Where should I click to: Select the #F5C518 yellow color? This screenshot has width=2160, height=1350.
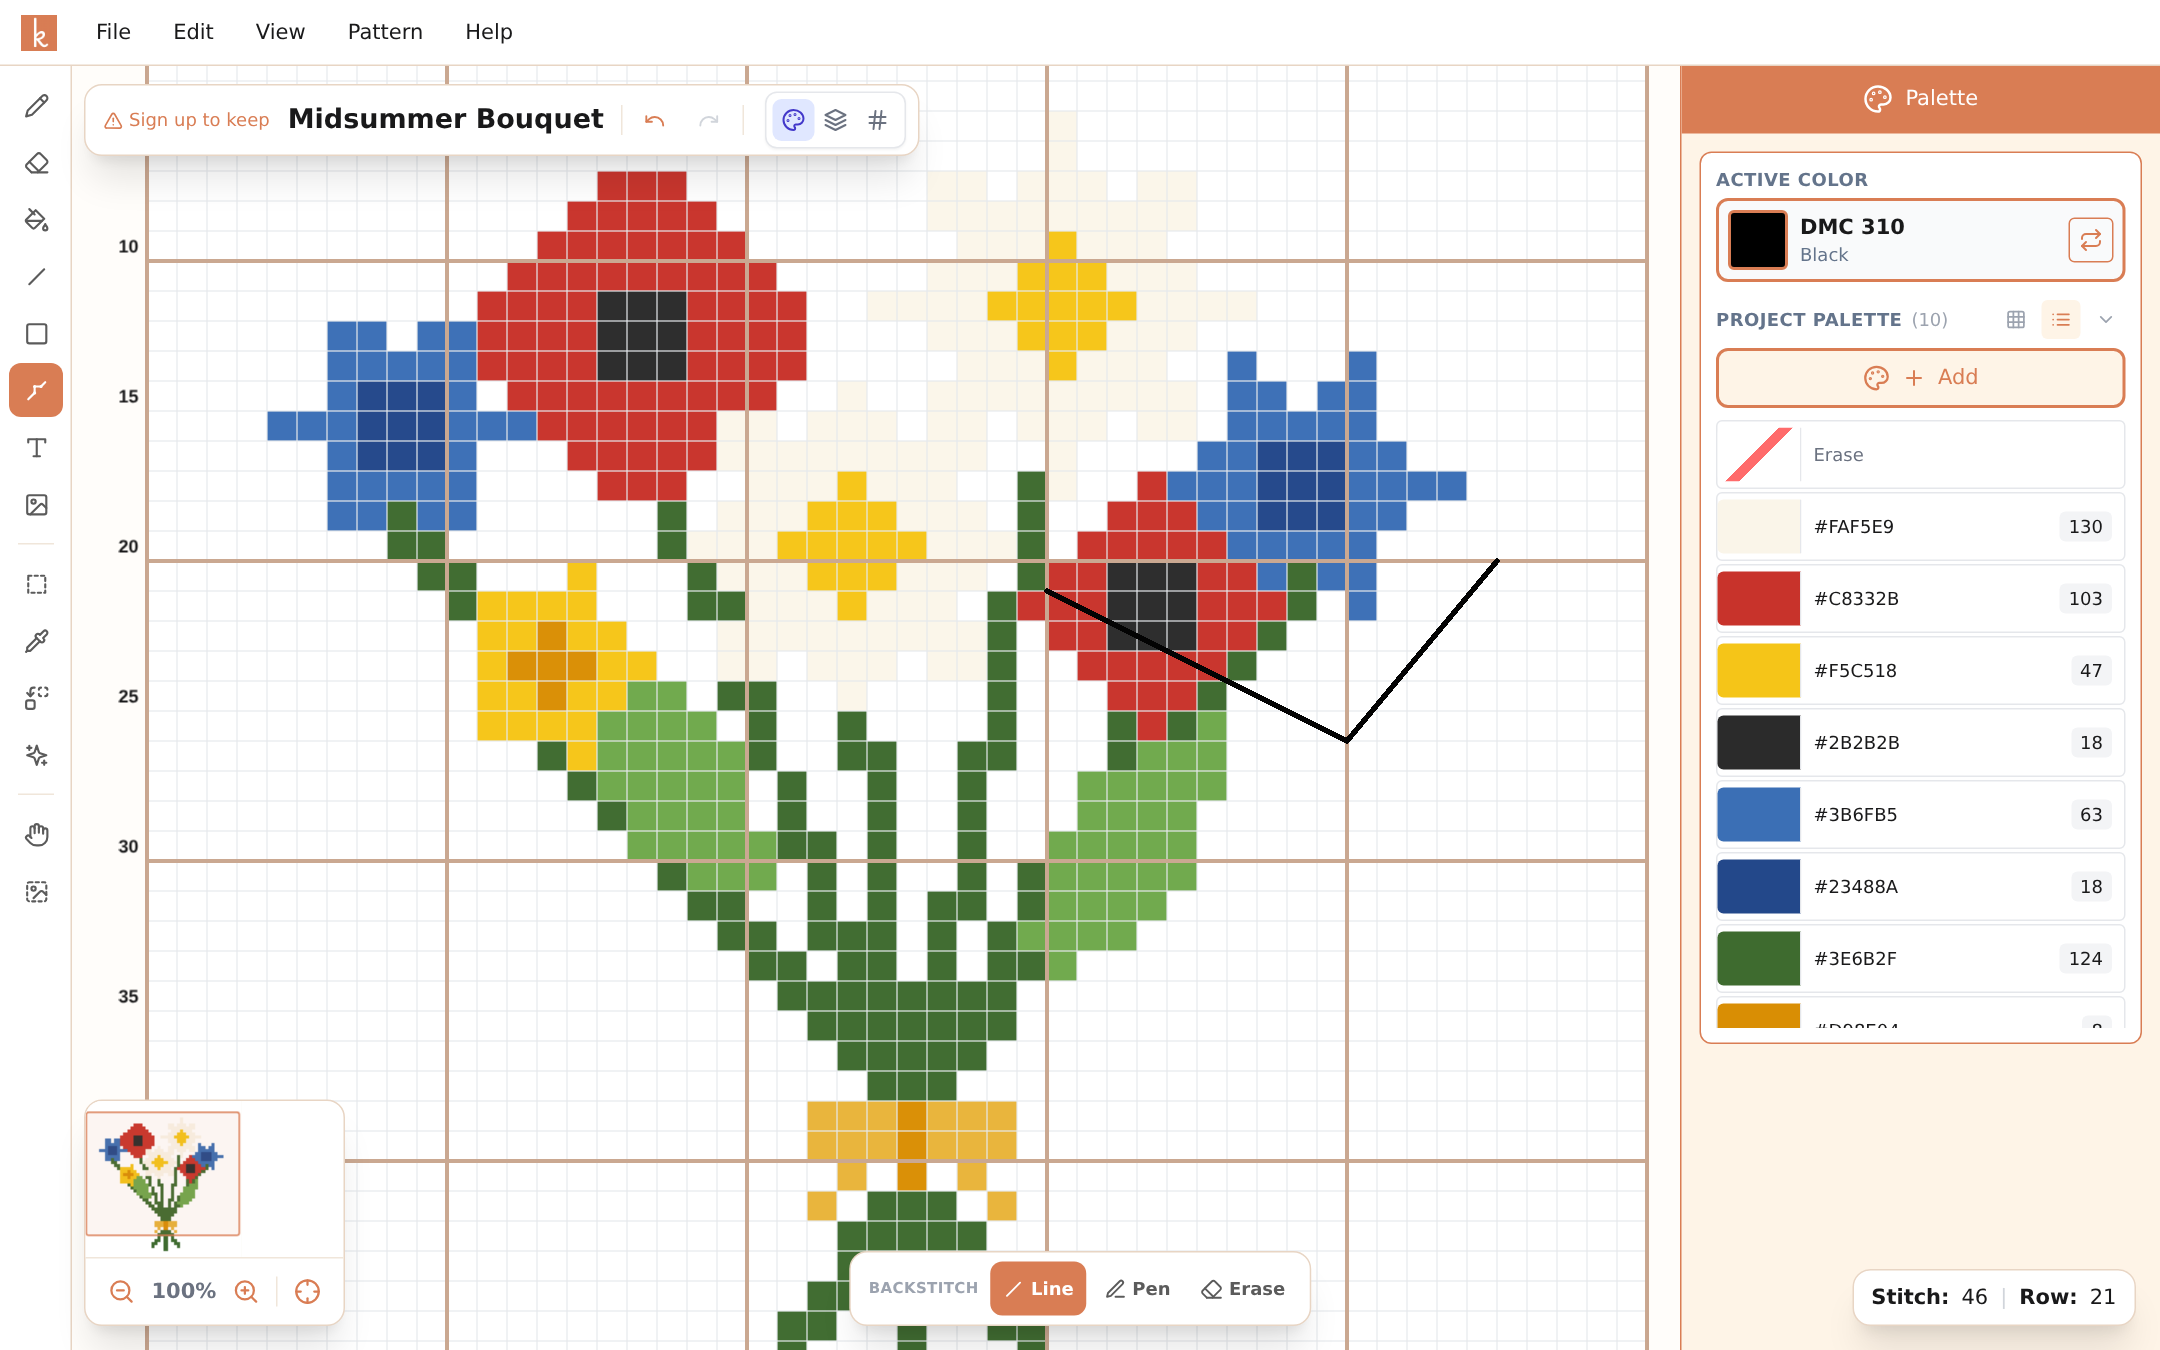pos(1920,671)
